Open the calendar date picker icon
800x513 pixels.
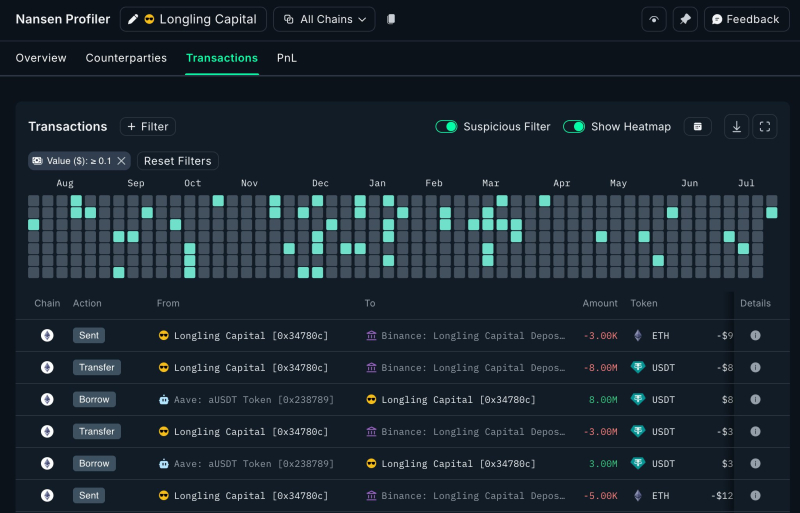tap(697, 127)
